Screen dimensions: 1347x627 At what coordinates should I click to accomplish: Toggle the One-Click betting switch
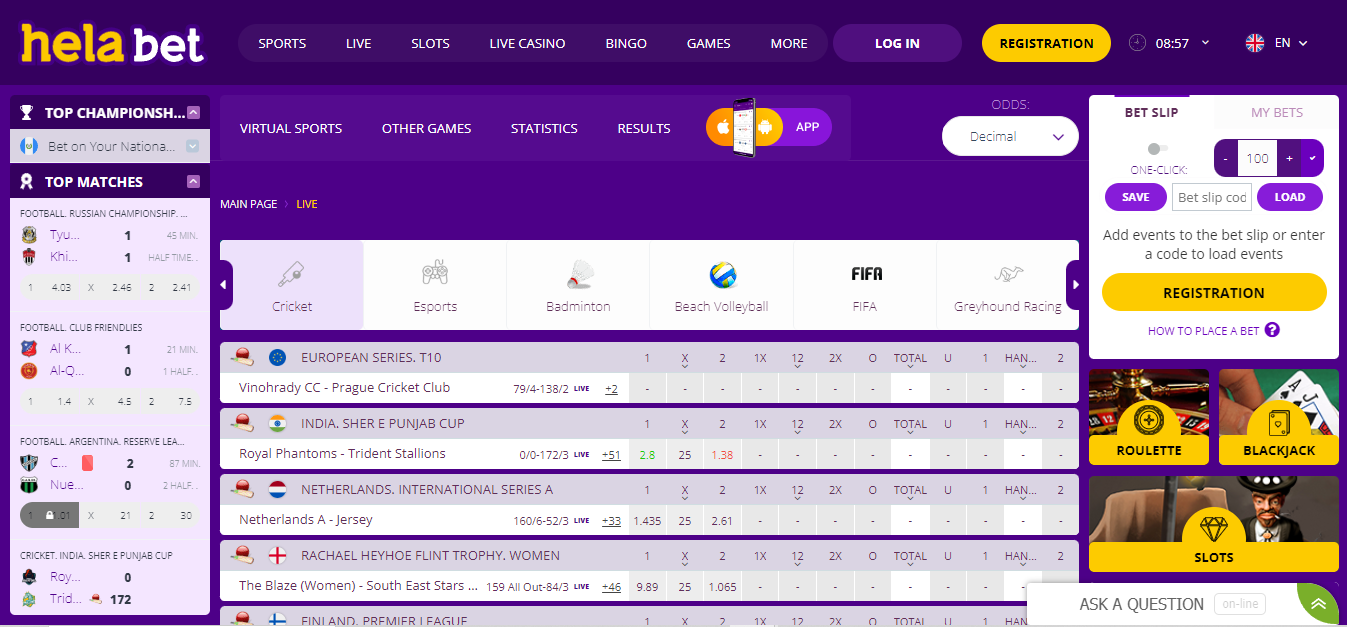1158,148
